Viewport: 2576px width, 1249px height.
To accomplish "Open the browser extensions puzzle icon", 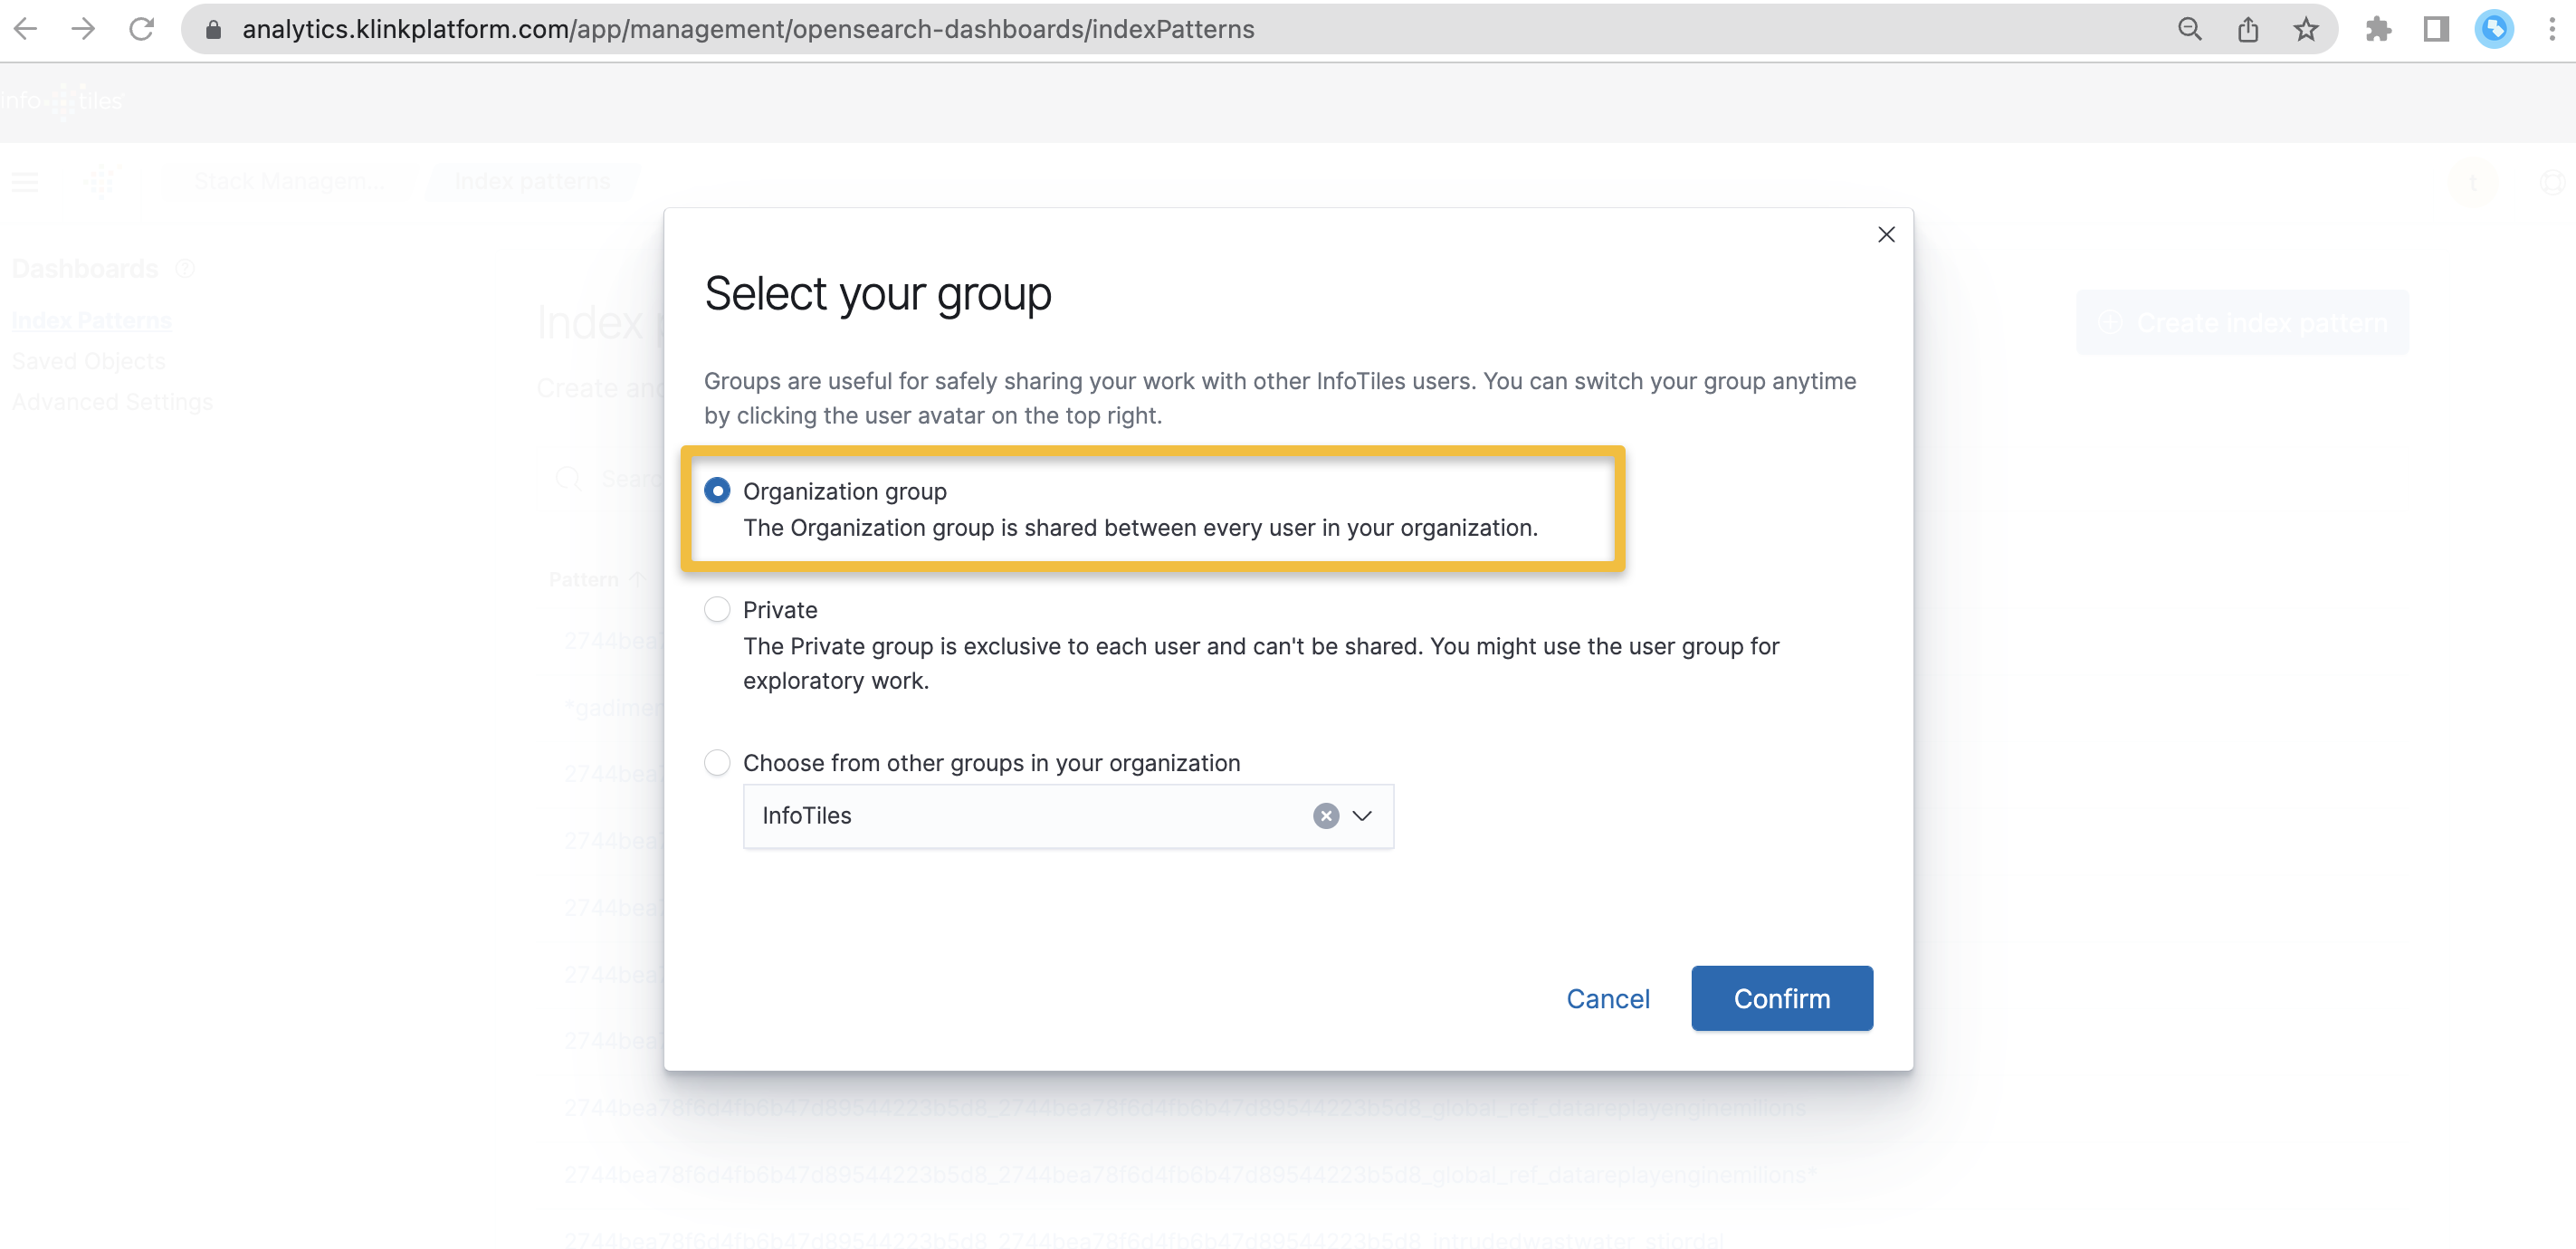I will point(2378,30).
